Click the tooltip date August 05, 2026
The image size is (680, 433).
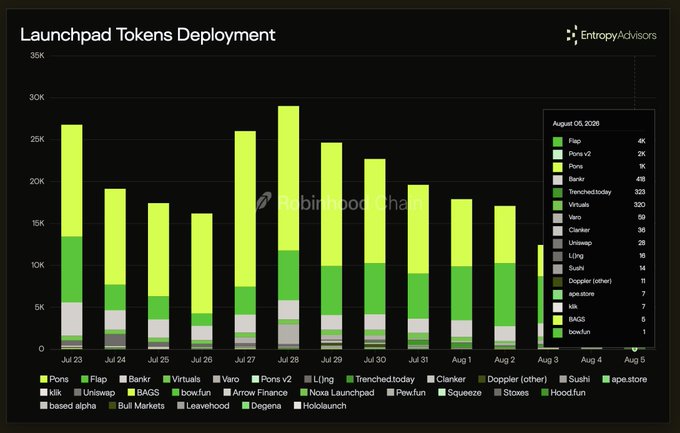(575, 124)
